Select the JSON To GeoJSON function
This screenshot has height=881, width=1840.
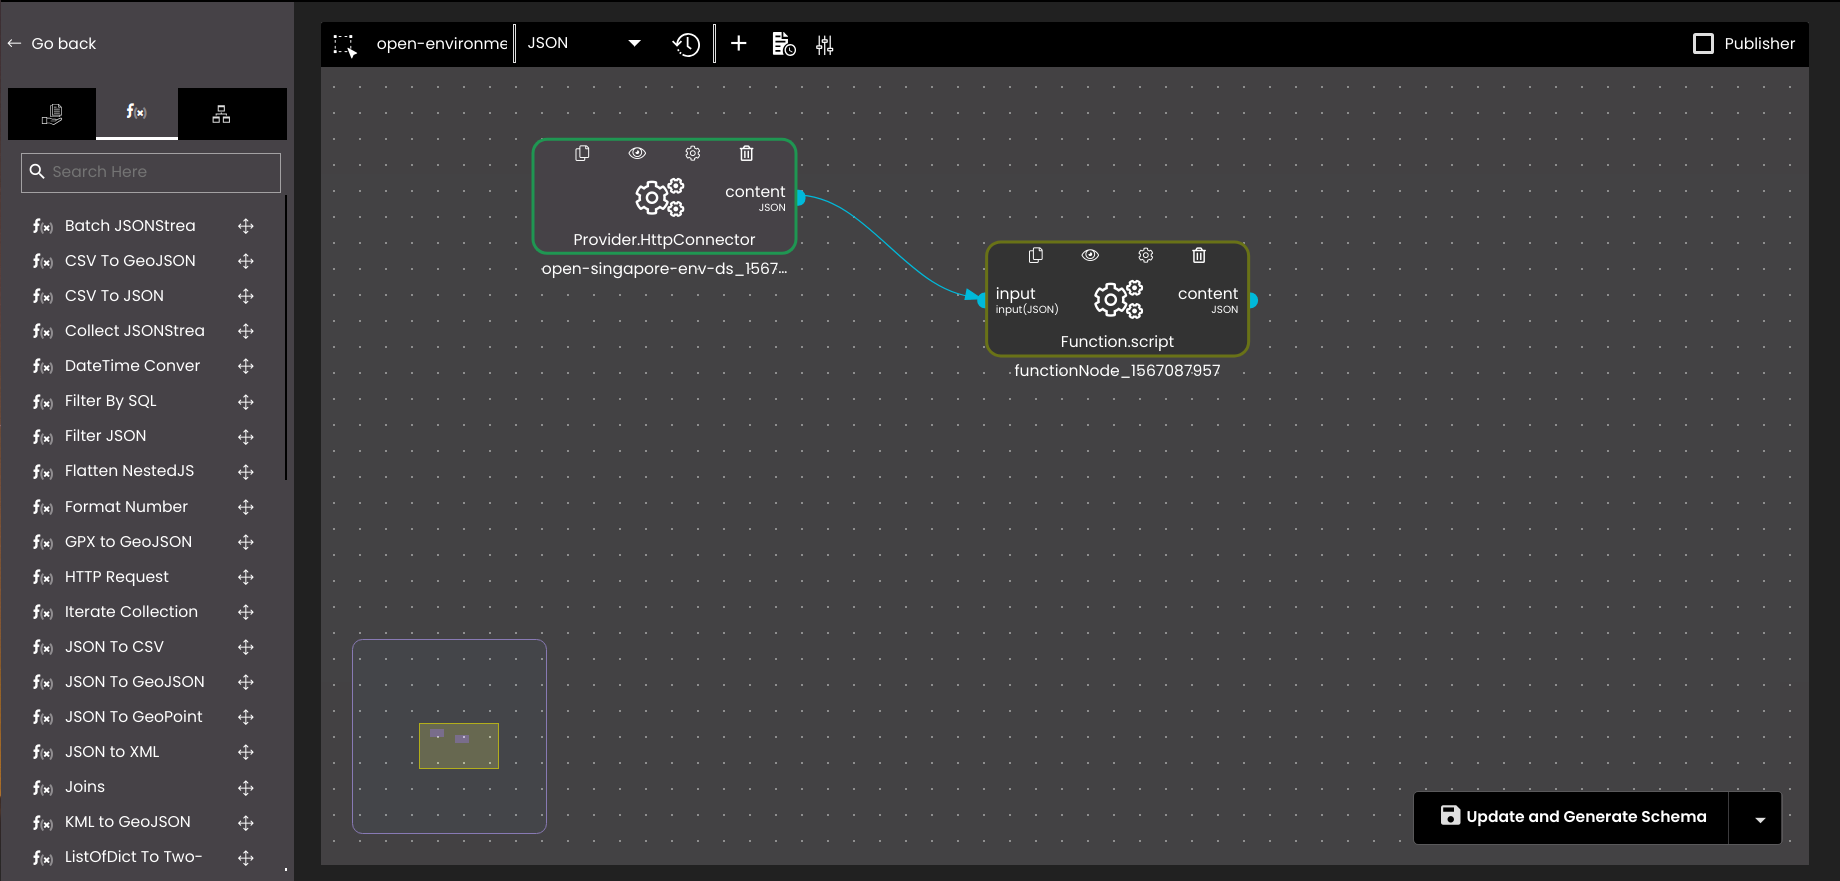[x=134, y=682]
